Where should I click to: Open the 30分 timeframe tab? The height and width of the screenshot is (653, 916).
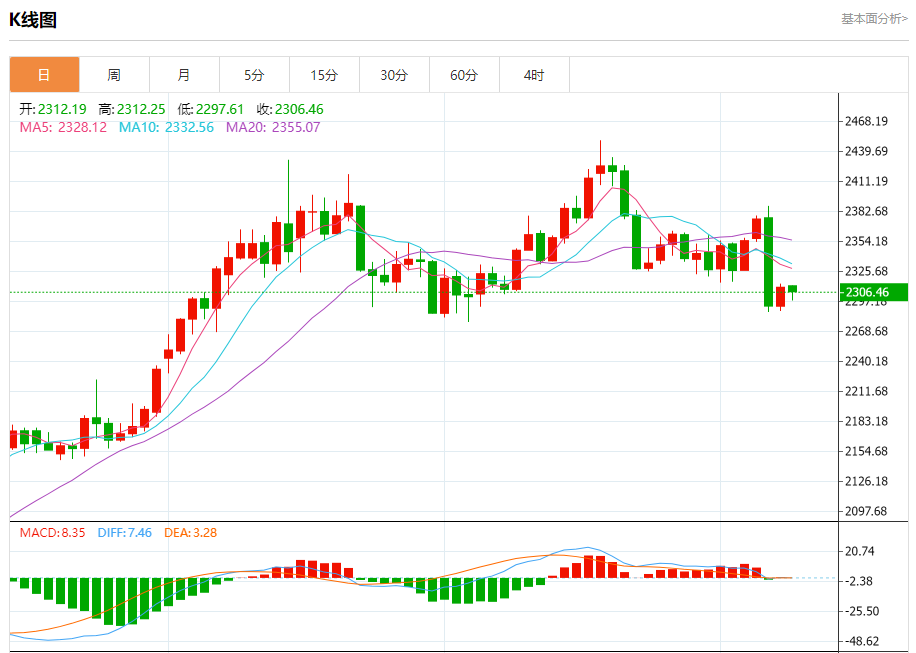coord(394,75)
